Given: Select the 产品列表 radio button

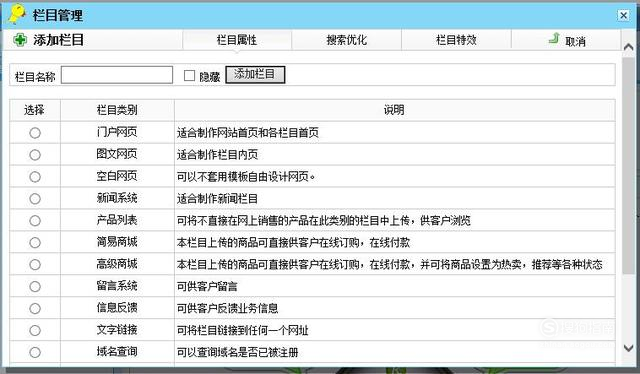Looking at the screenshot, I should 35,221.
